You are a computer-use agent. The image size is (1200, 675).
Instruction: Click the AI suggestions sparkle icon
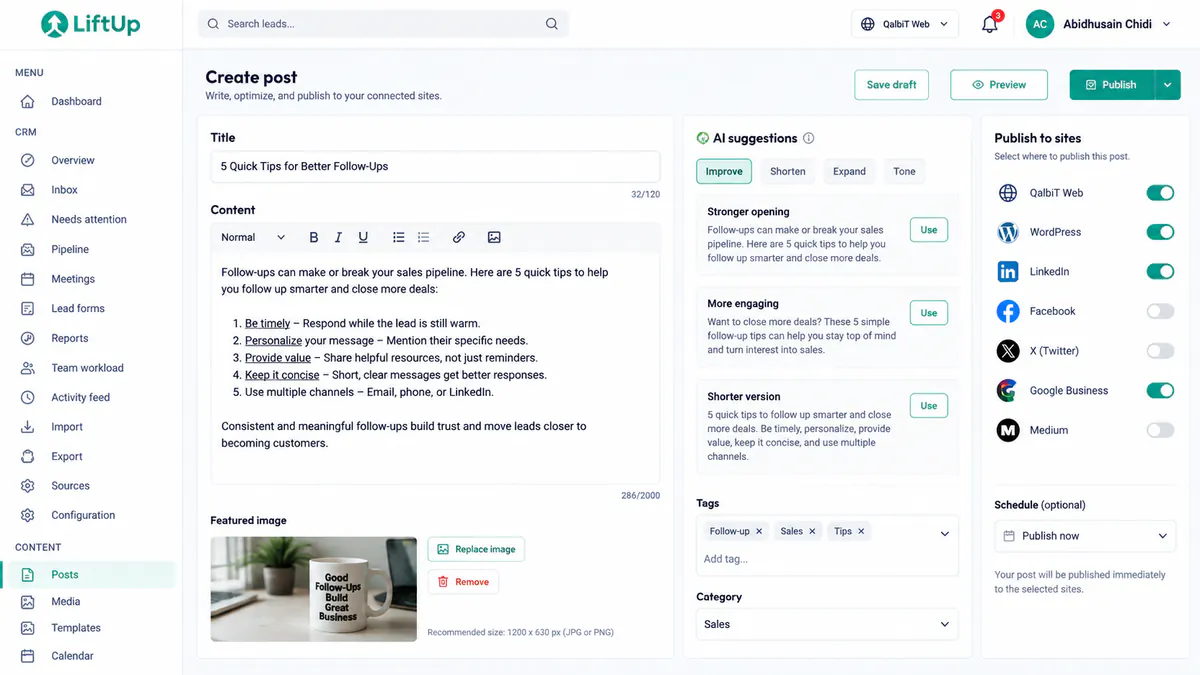[702, 138]
